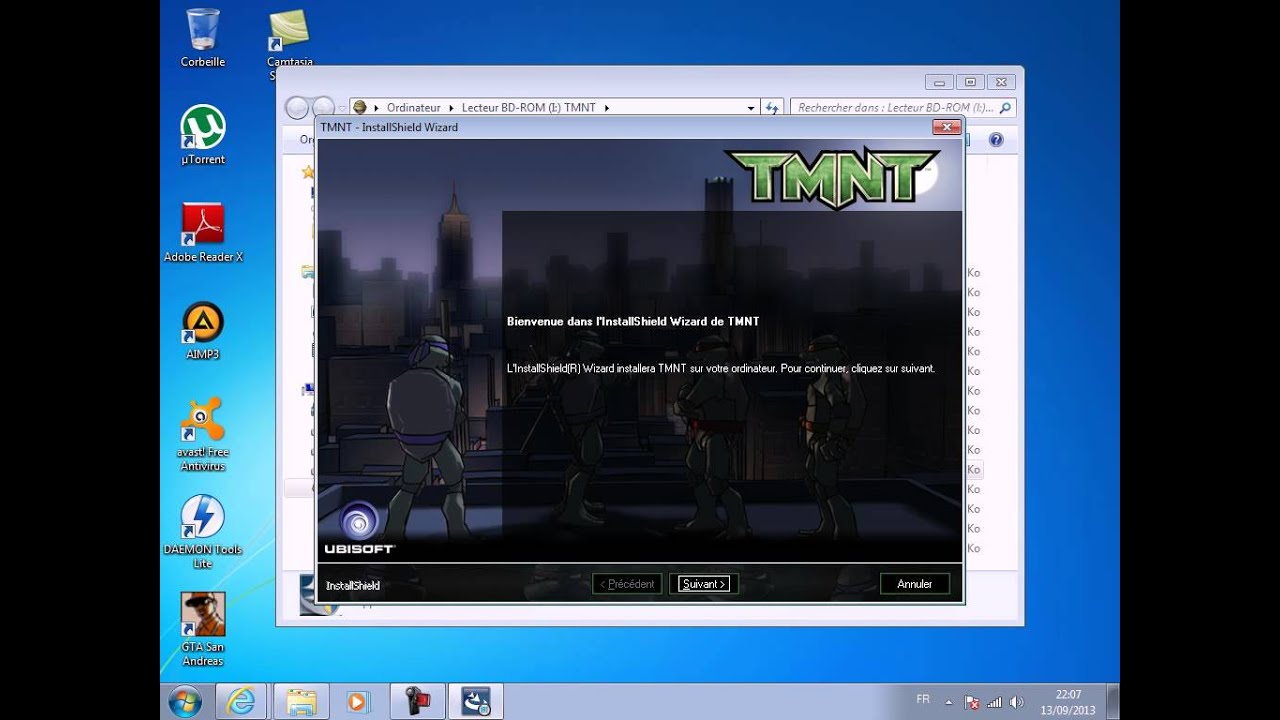Launch Internet Explorer from the taskbar
This screenshot has width=1280, height=720.
[x=241, y=701]
